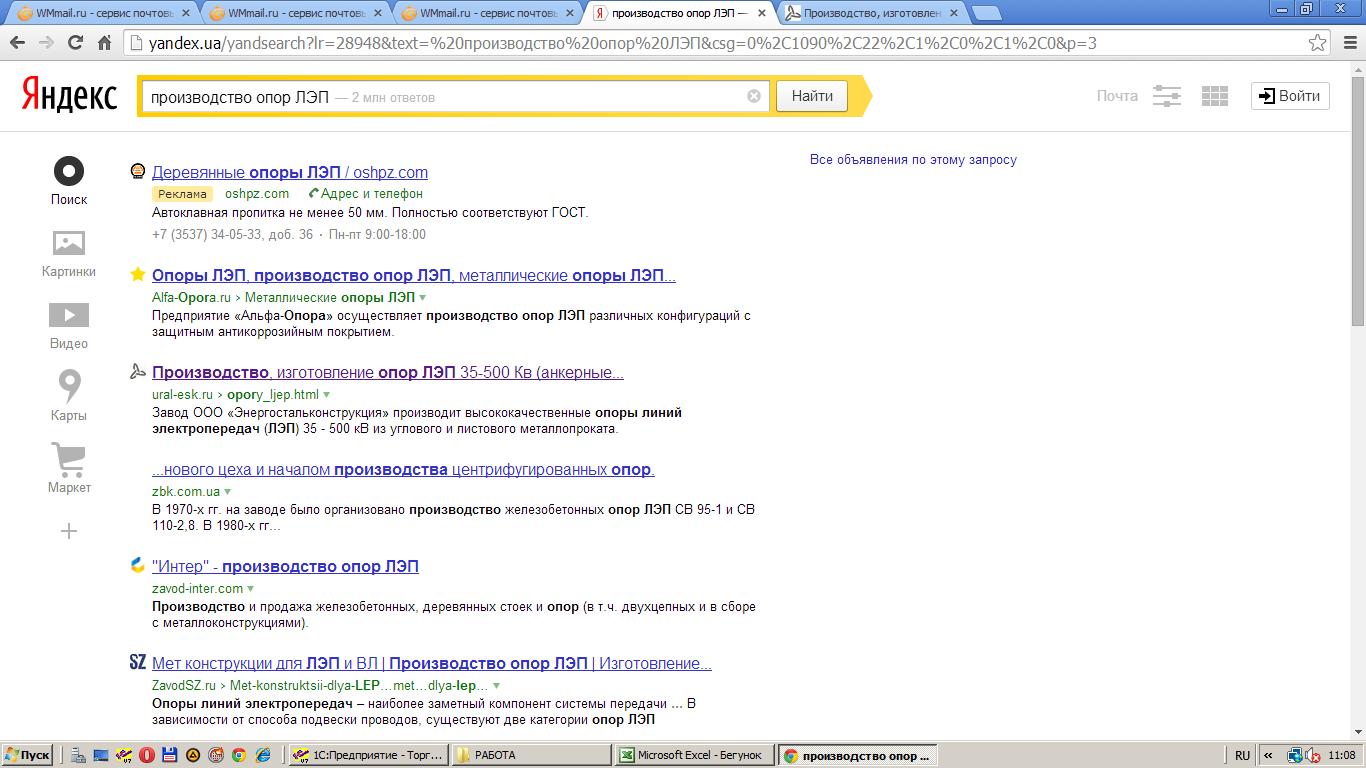The height and width of the screenshot is (768, 1366).
Task: Click the Найти search button
Action: pos(812,96)
